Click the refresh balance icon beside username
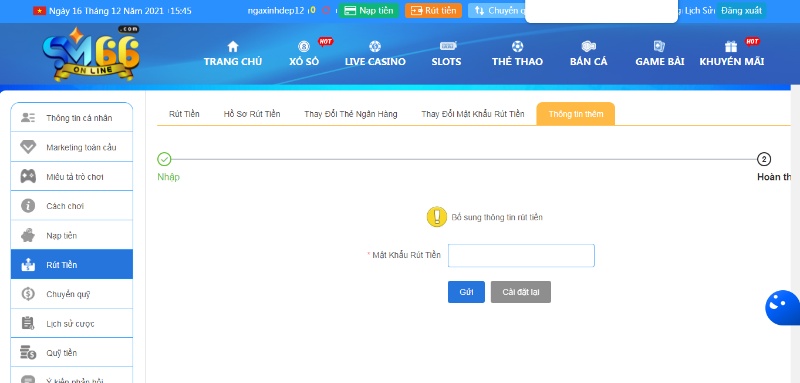The image size is (800, 383). (326, 10)
